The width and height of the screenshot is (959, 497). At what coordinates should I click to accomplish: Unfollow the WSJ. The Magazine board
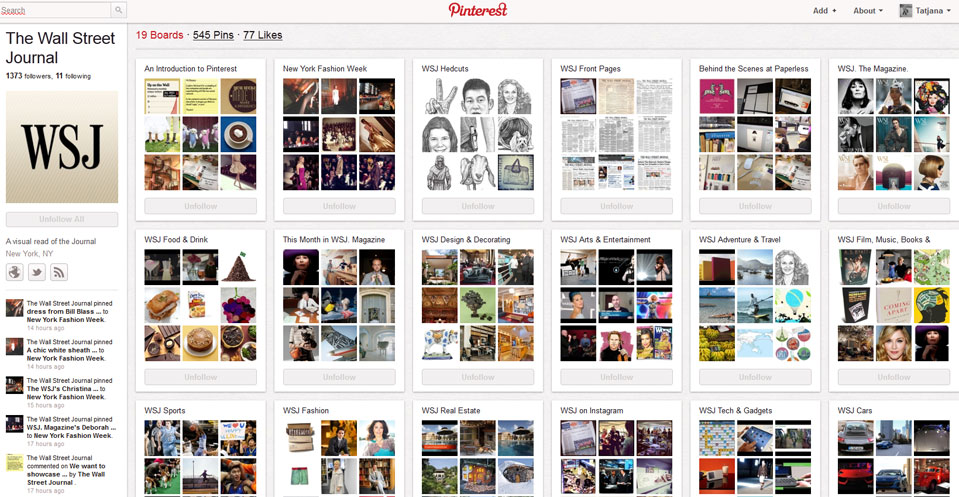point(894,206)
